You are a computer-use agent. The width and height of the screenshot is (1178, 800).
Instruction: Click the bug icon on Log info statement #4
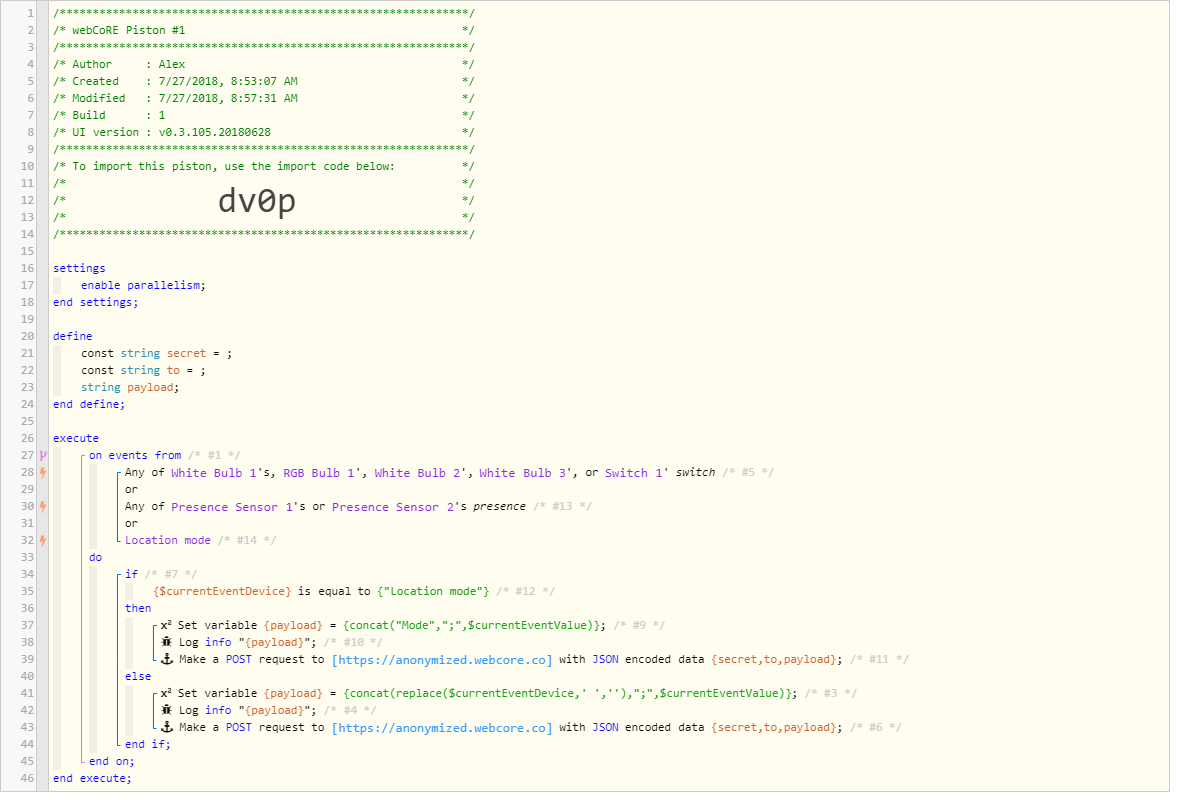tap(167, 710)
